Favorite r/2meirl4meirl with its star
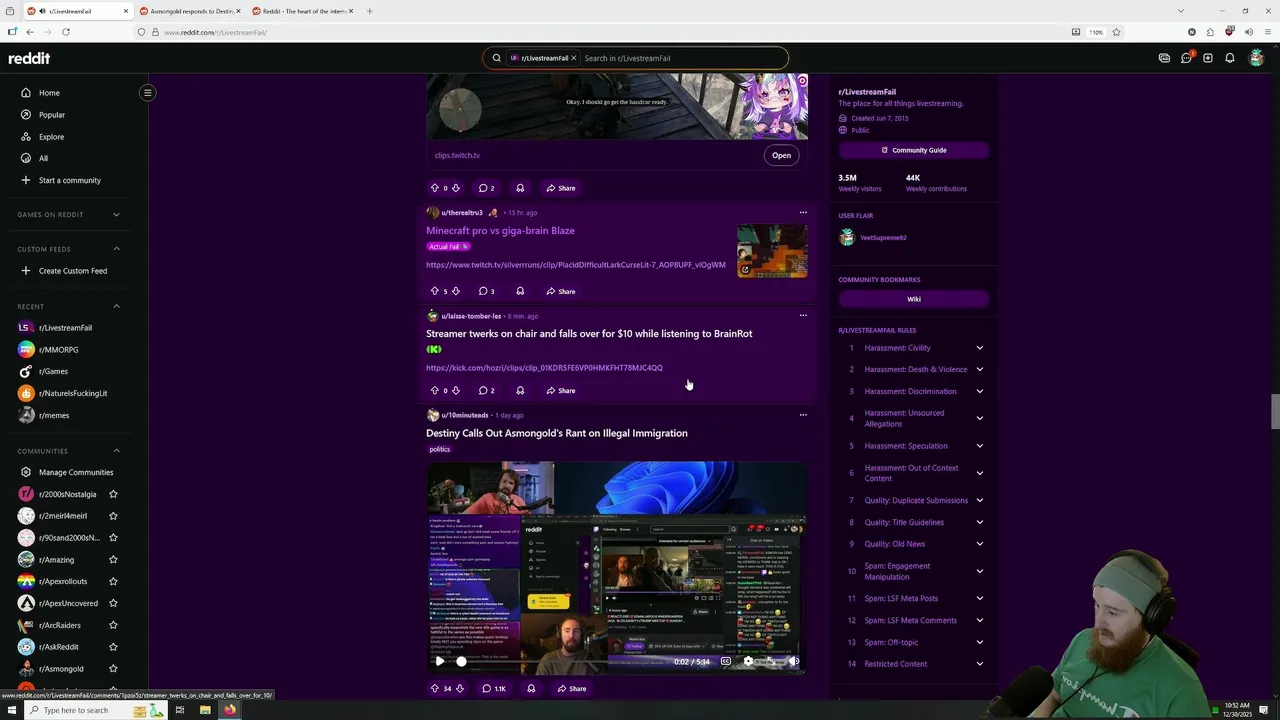The image size is (1280, 720). (113, 516)
